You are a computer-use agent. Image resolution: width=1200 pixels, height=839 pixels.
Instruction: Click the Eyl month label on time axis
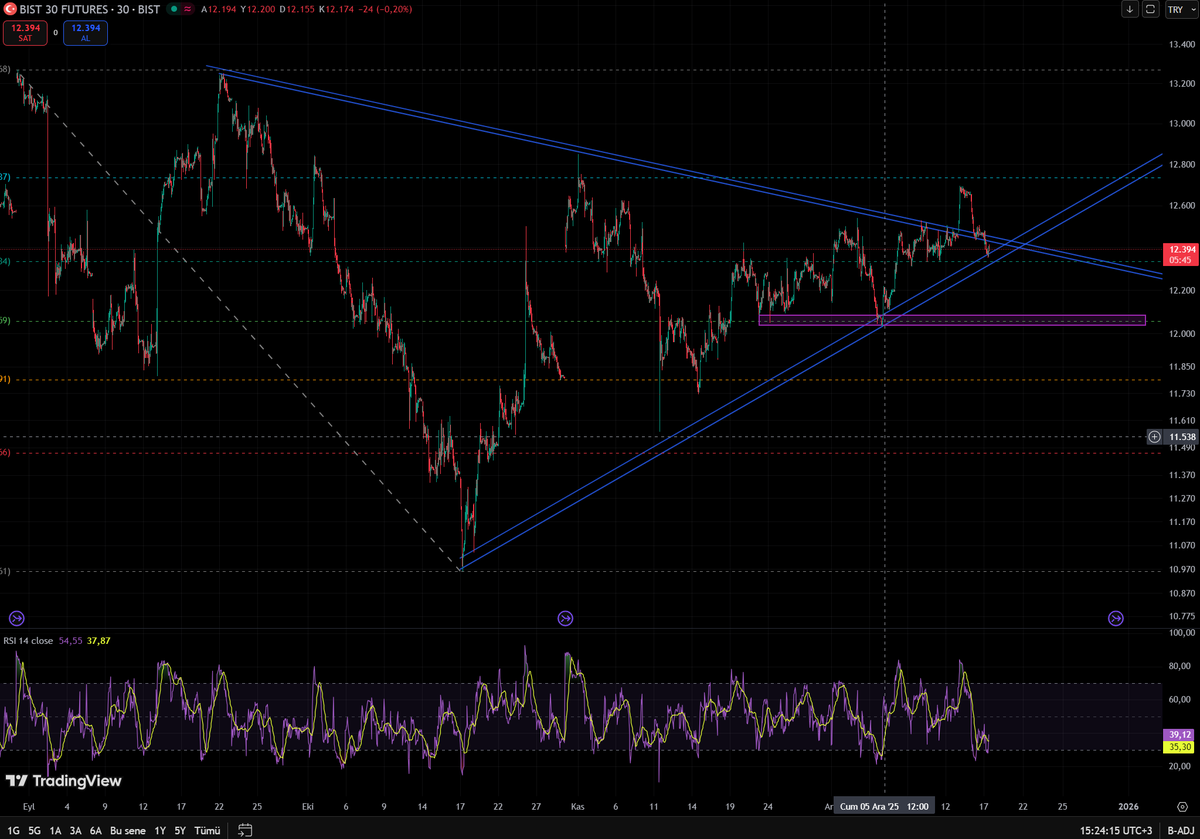28,806
